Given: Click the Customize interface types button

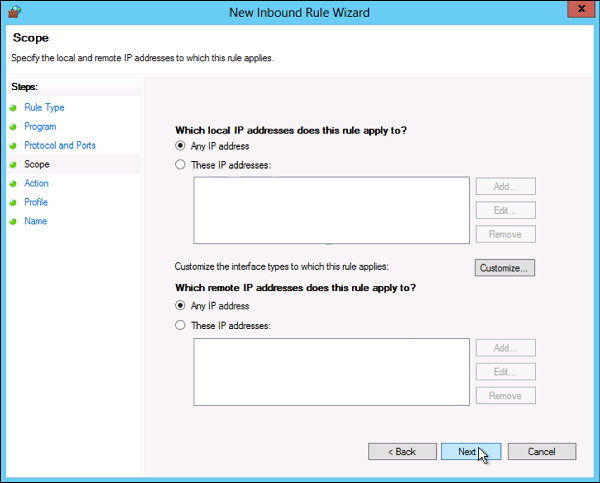Looking at the screenshot, I should point(505,268).
